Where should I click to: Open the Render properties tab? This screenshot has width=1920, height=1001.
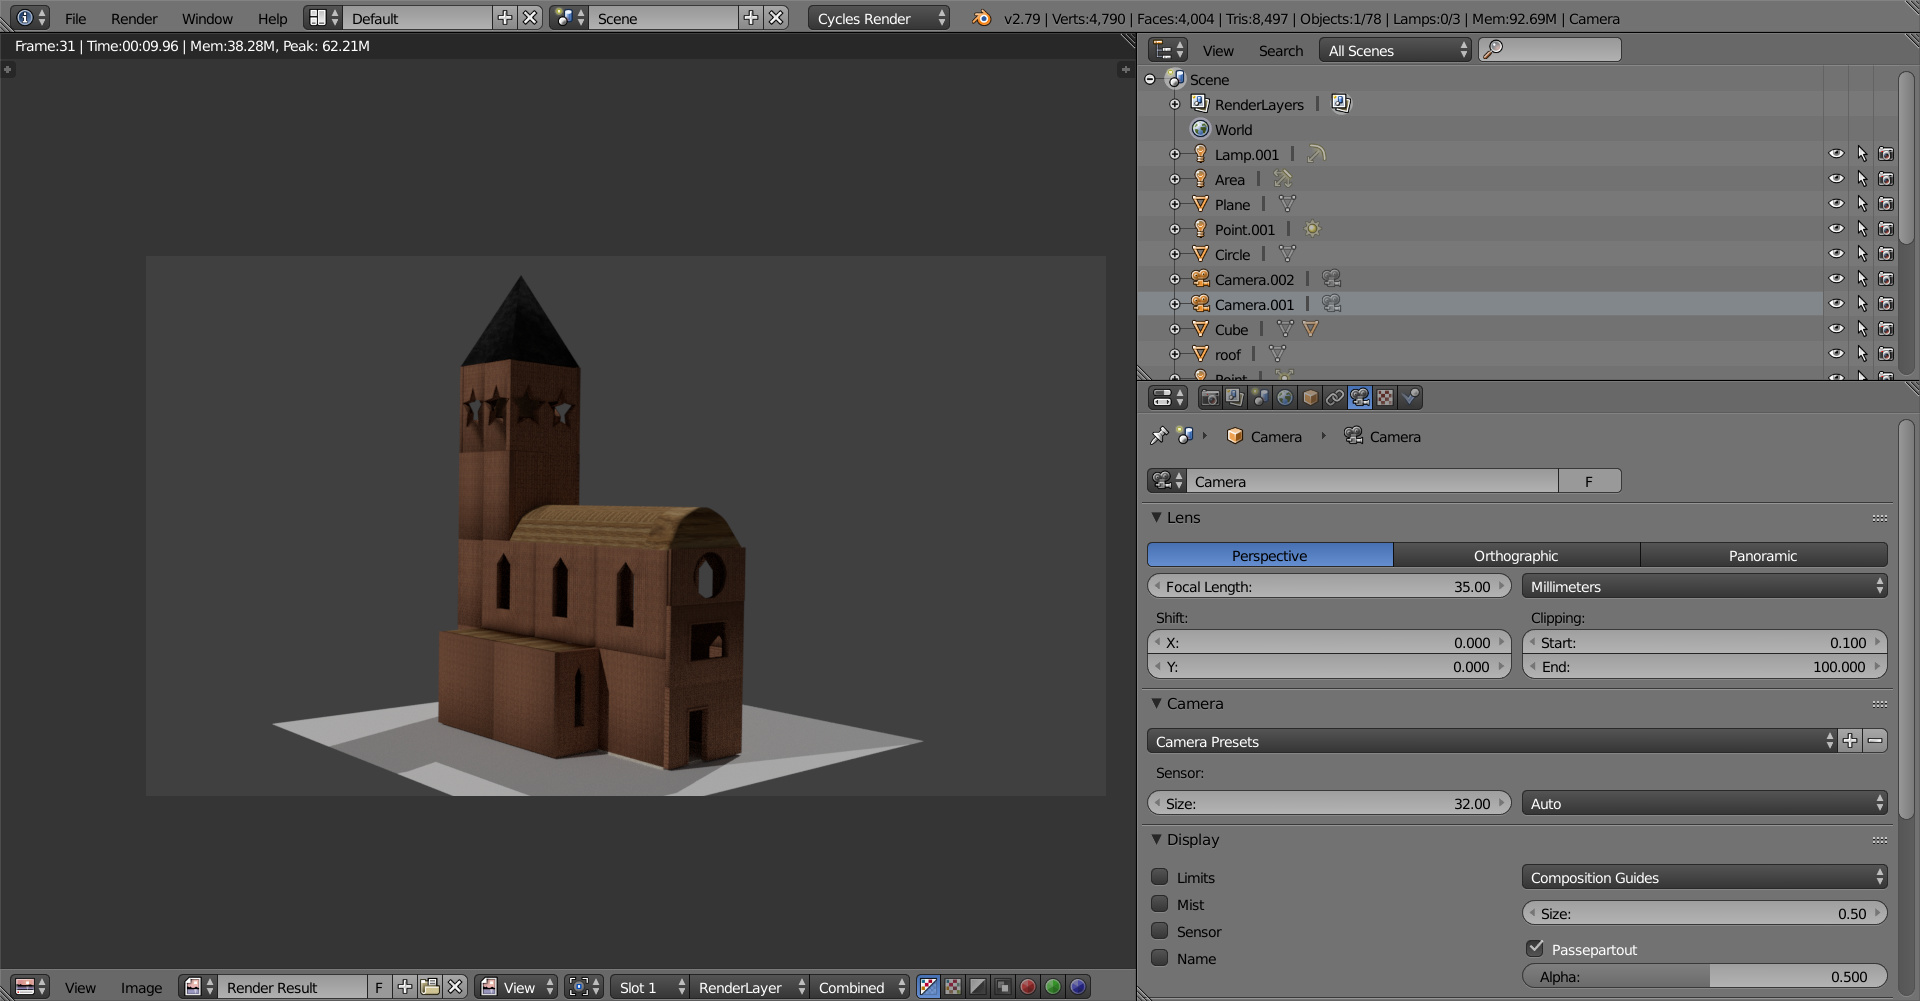(1210, 398)
